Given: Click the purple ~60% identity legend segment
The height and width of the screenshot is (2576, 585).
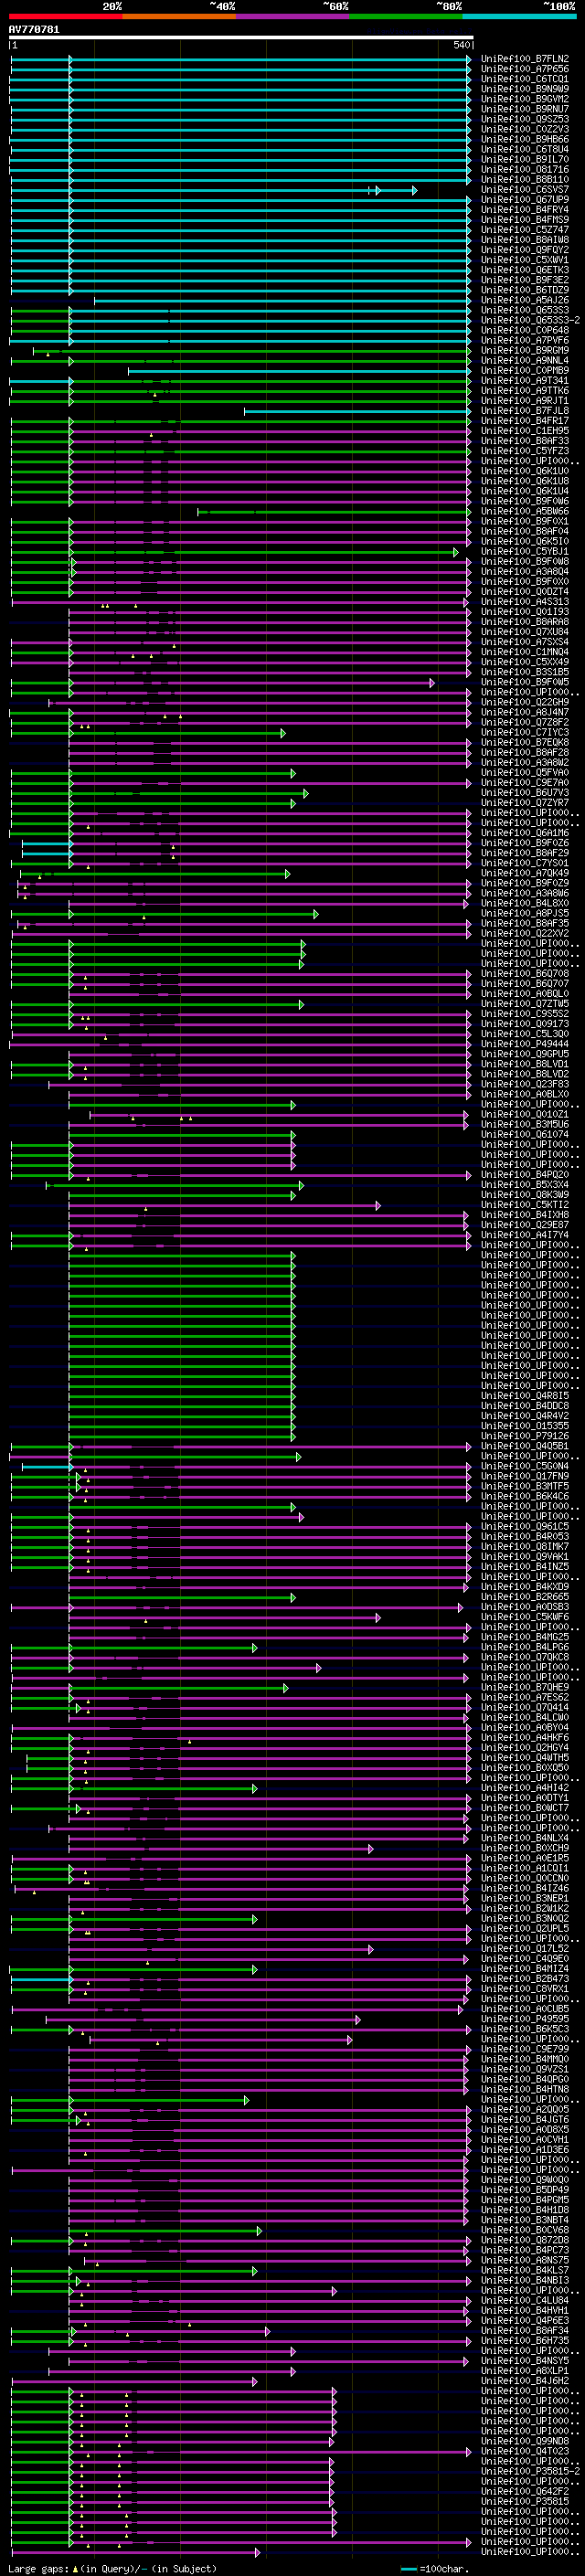Looking at the screenshot, I should [293, 16].
